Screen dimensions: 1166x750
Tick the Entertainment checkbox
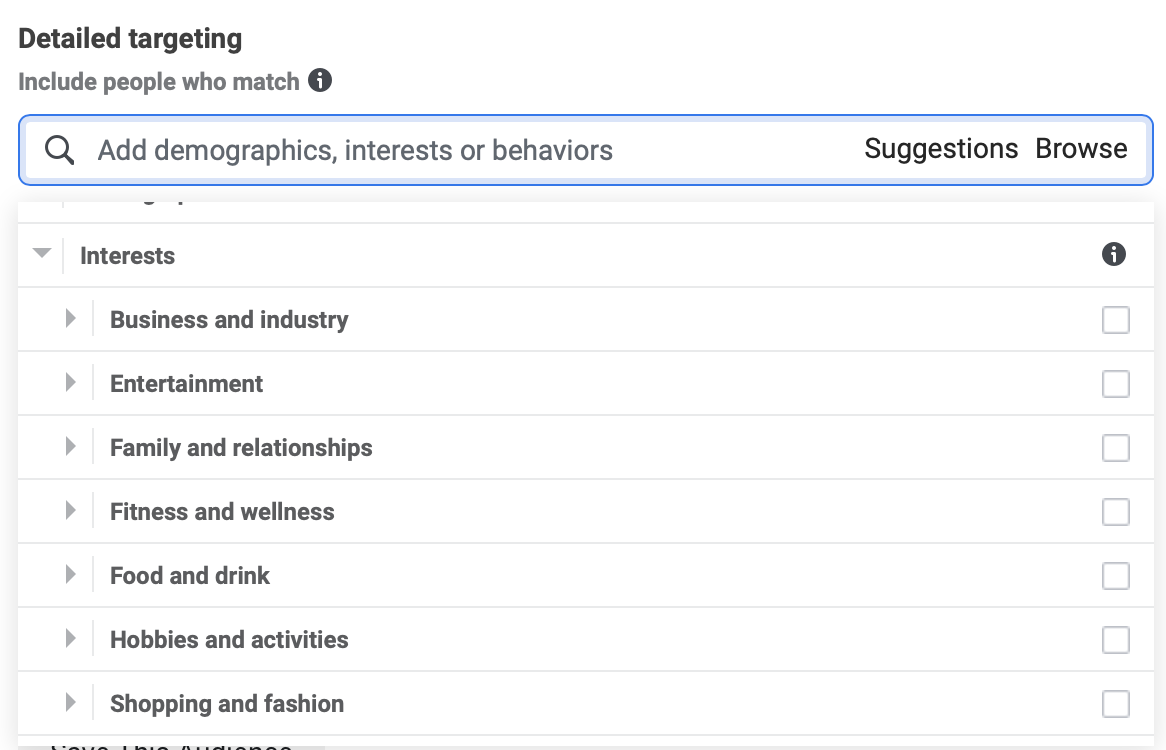[x=1115, y=384]
